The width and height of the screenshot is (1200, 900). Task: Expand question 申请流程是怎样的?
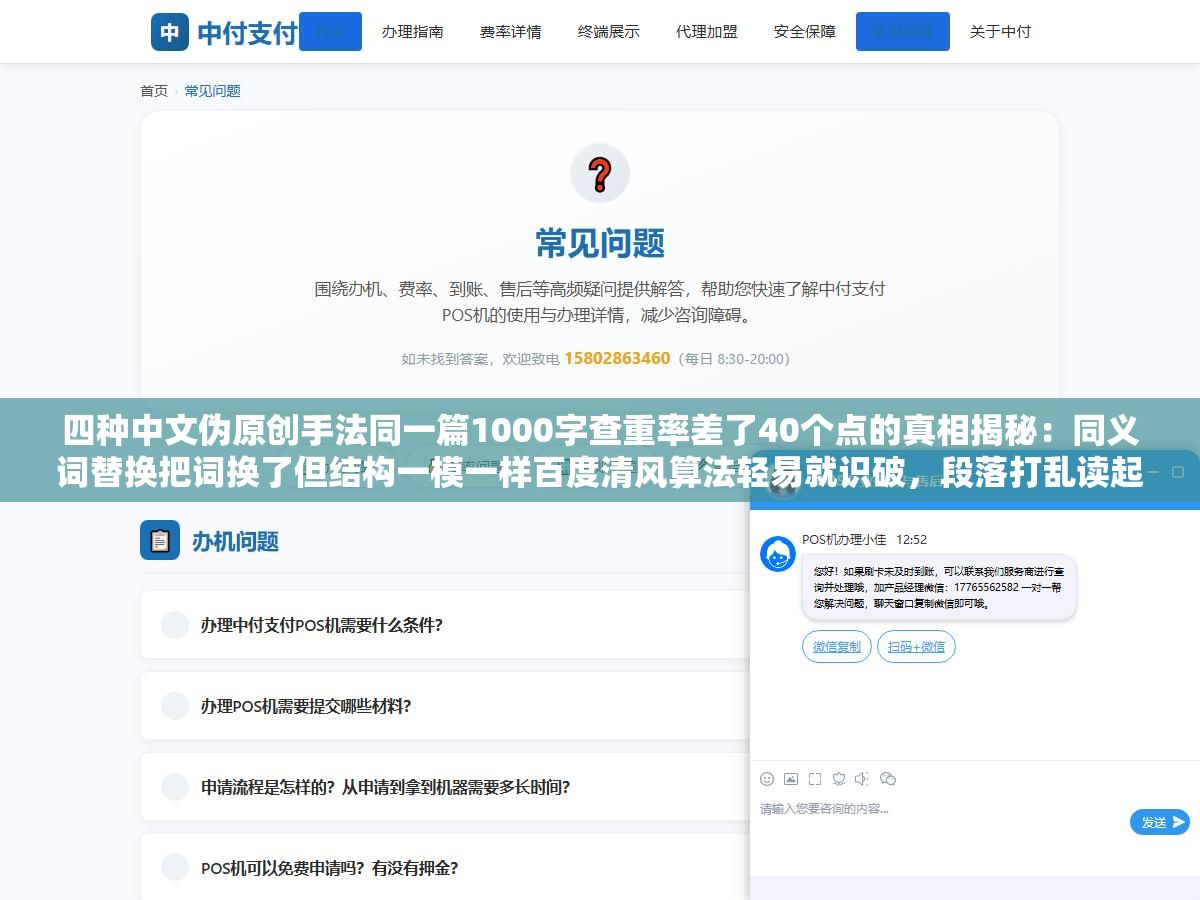tap(445, 787)
